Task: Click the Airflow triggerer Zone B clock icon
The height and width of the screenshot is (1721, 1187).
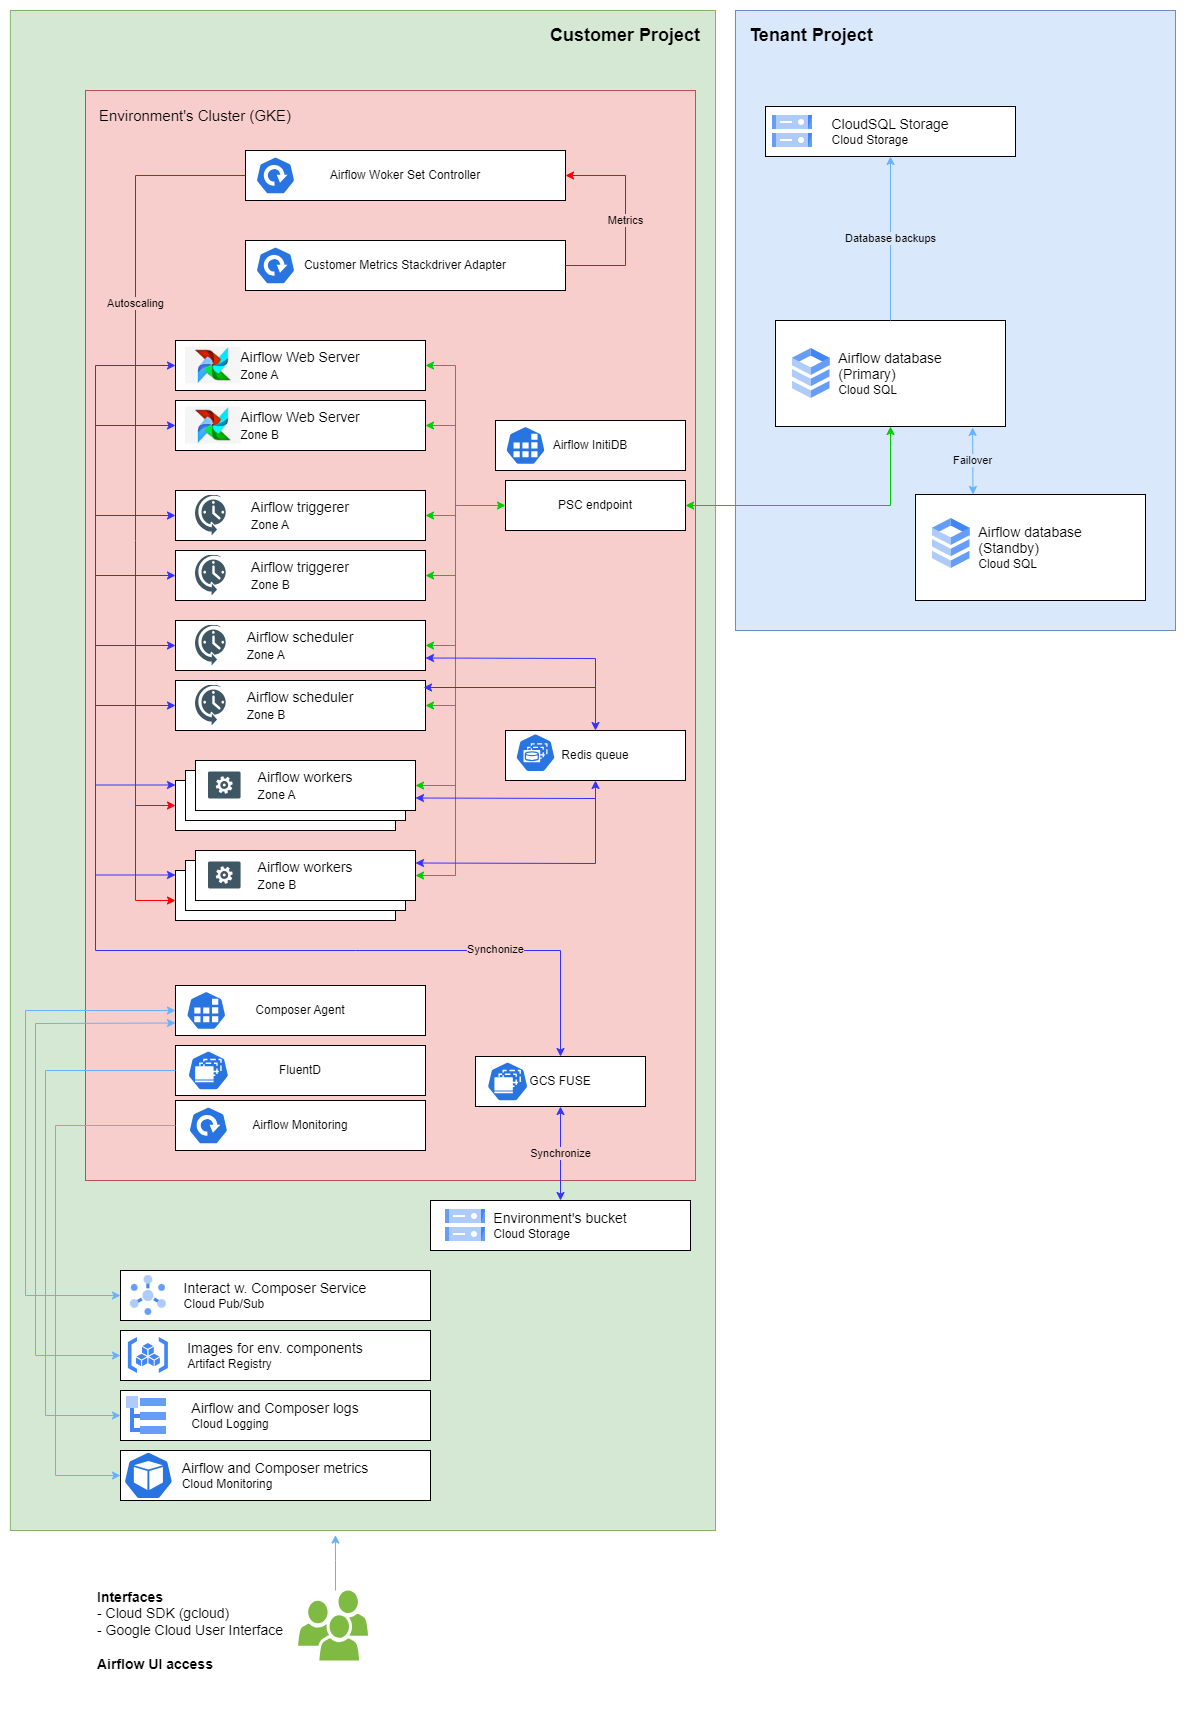Action: 210,575
